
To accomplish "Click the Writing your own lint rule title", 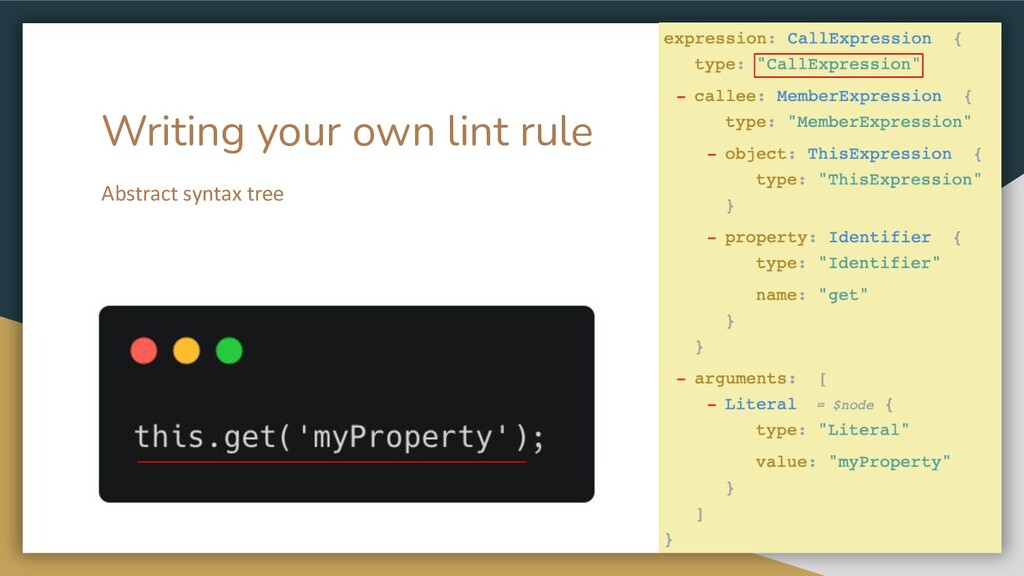I will [347, 133].
